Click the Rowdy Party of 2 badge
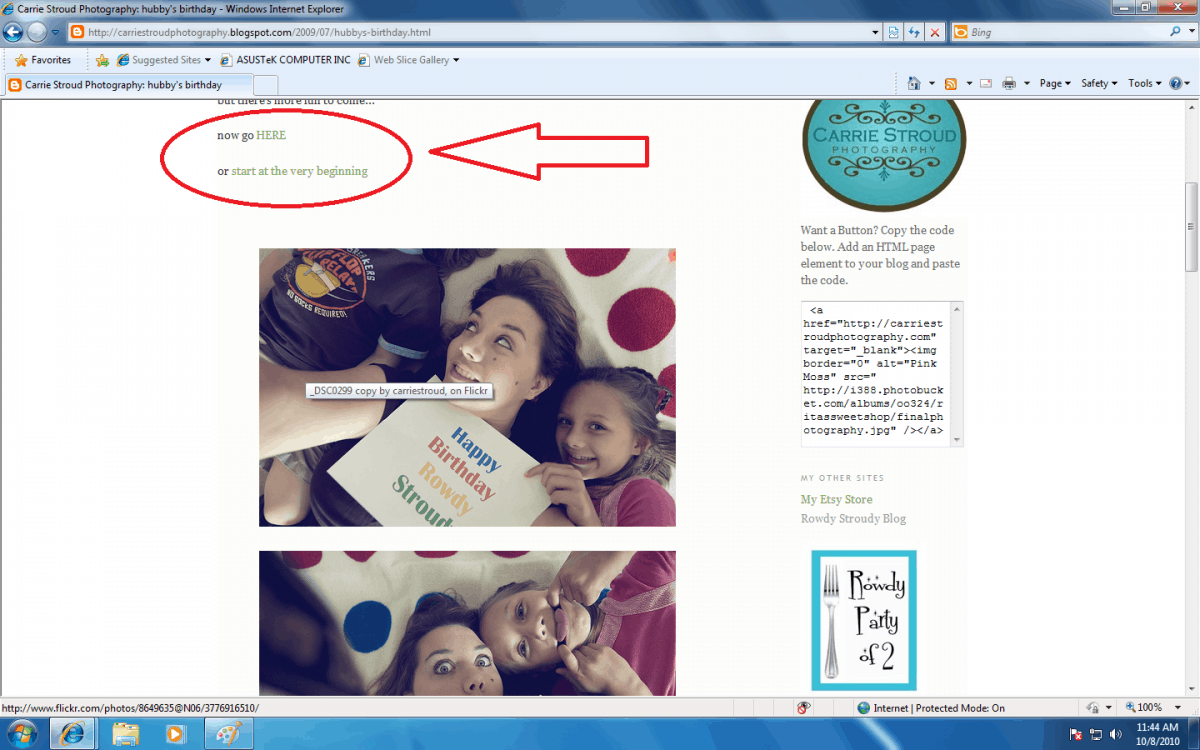This screenshot has height=750, width=1200. pos(864,620)
